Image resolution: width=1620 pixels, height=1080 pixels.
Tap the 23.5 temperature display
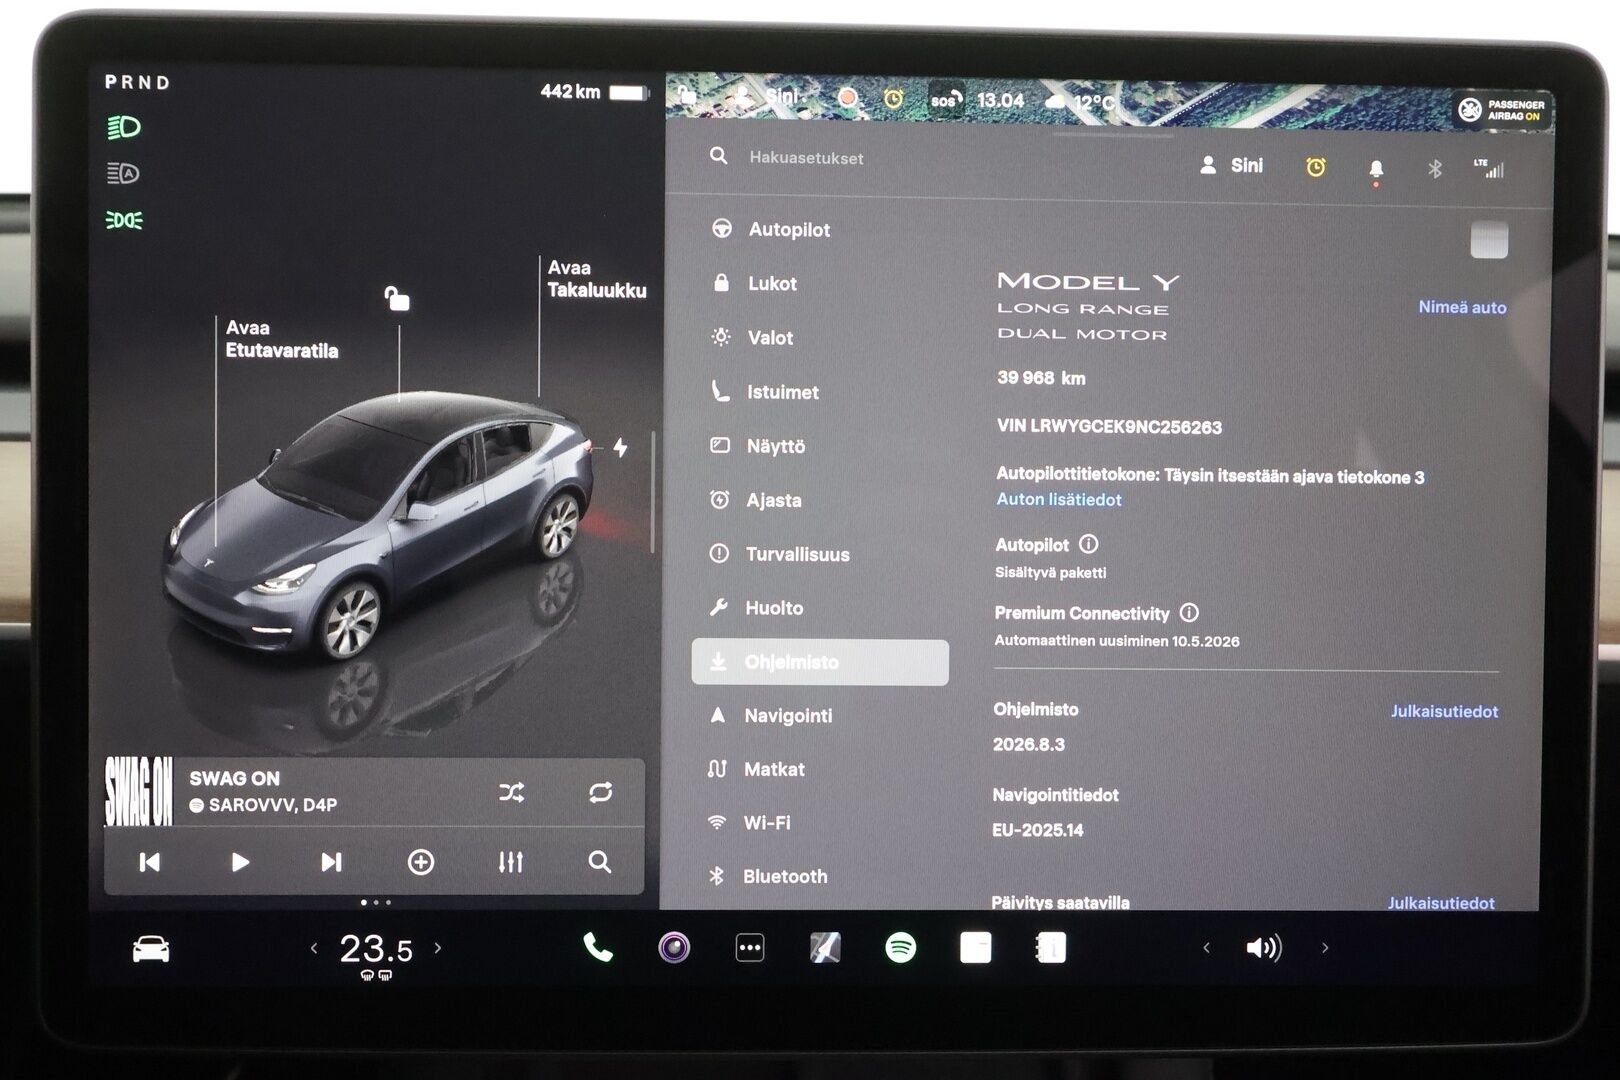pyautogui.click(x=376, y=949)
